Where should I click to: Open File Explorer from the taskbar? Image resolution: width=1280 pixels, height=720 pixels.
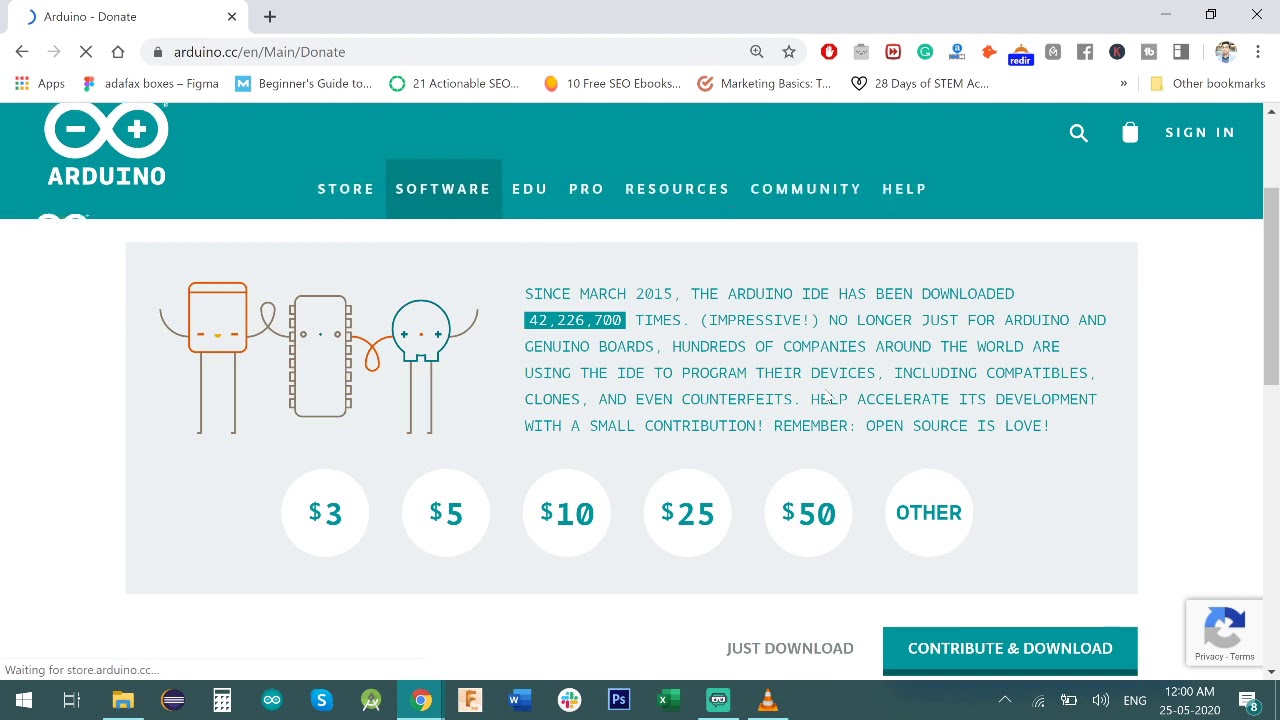click(123, 700)
